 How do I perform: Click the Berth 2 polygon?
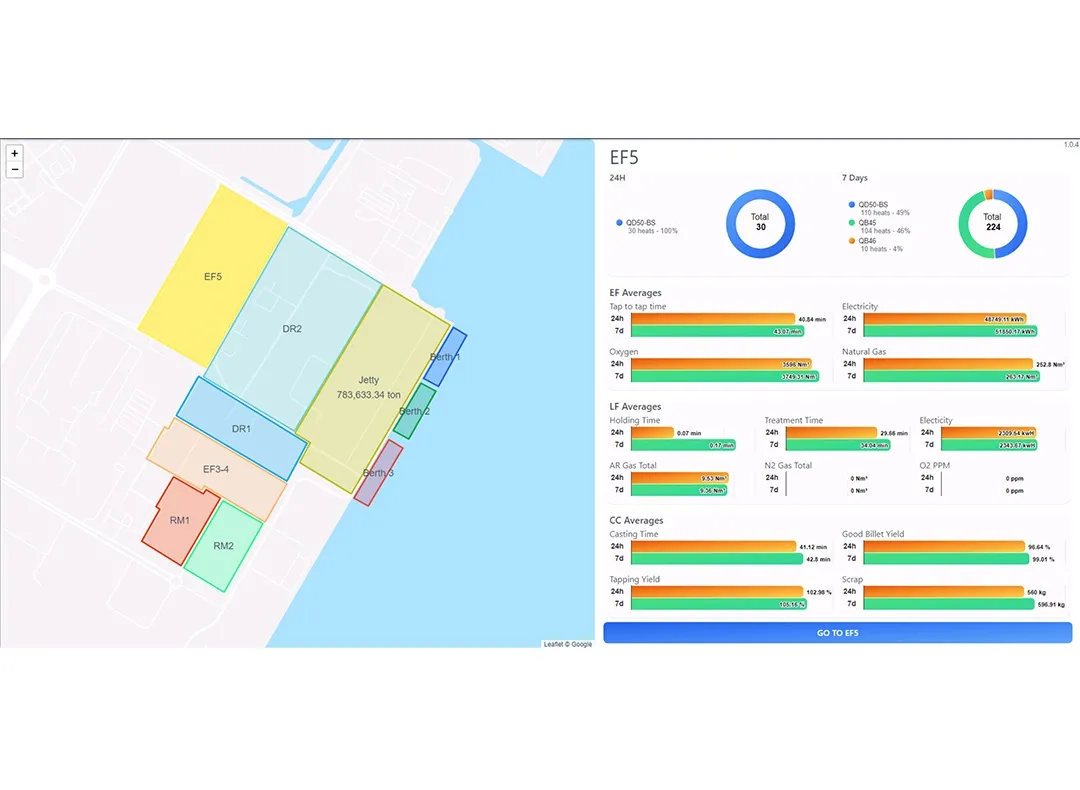[414, 411]
